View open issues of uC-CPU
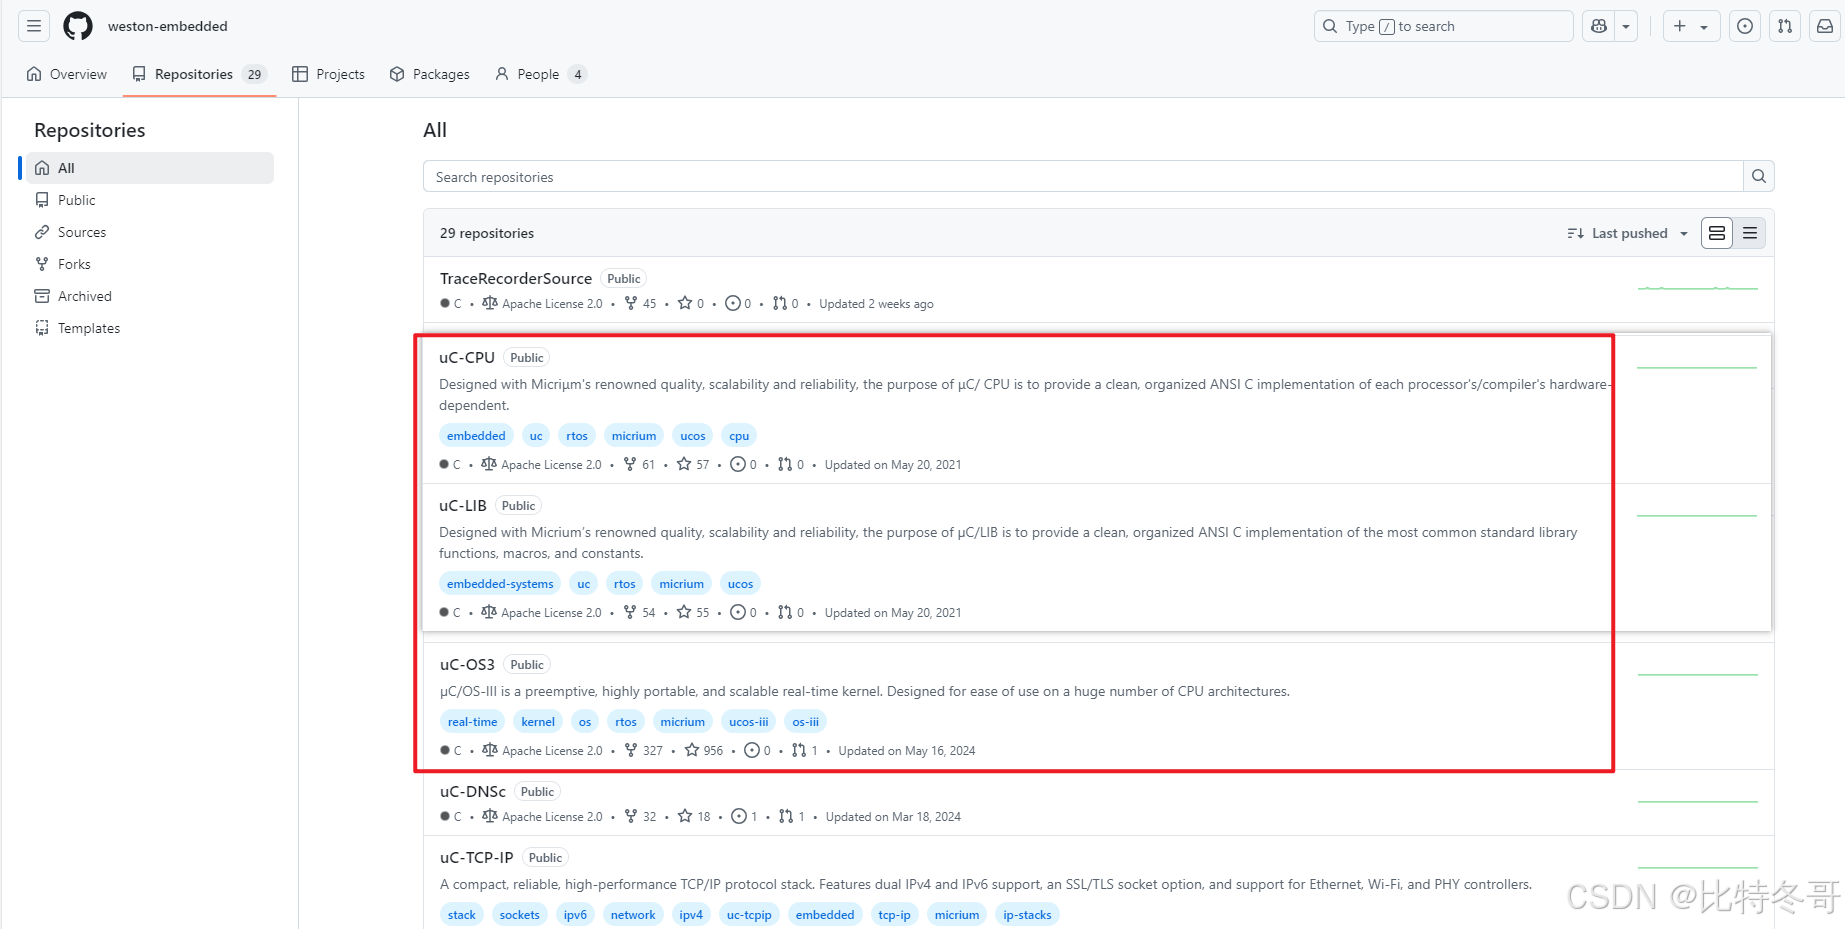 [744, 464]
